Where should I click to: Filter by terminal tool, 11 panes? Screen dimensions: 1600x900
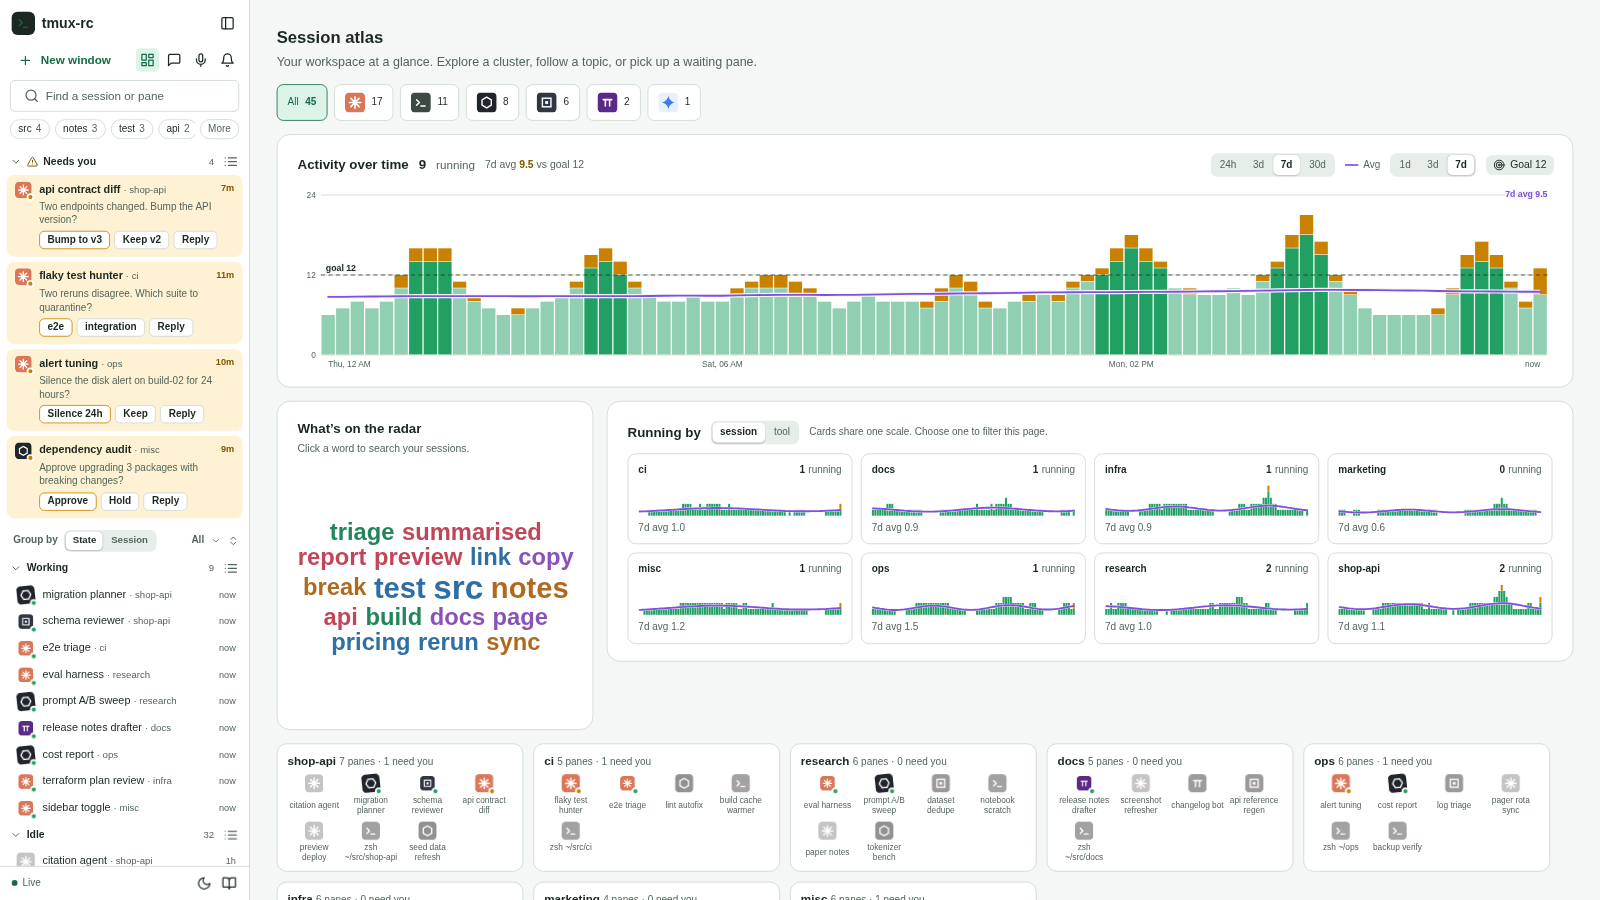coord(429,102)
